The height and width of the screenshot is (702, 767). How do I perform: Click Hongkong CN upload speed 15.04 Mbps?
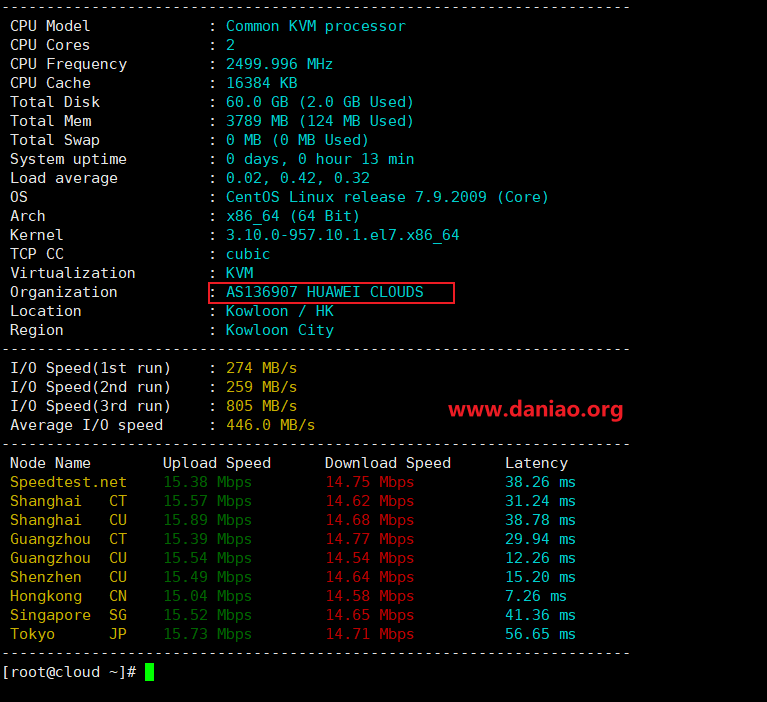207,596
